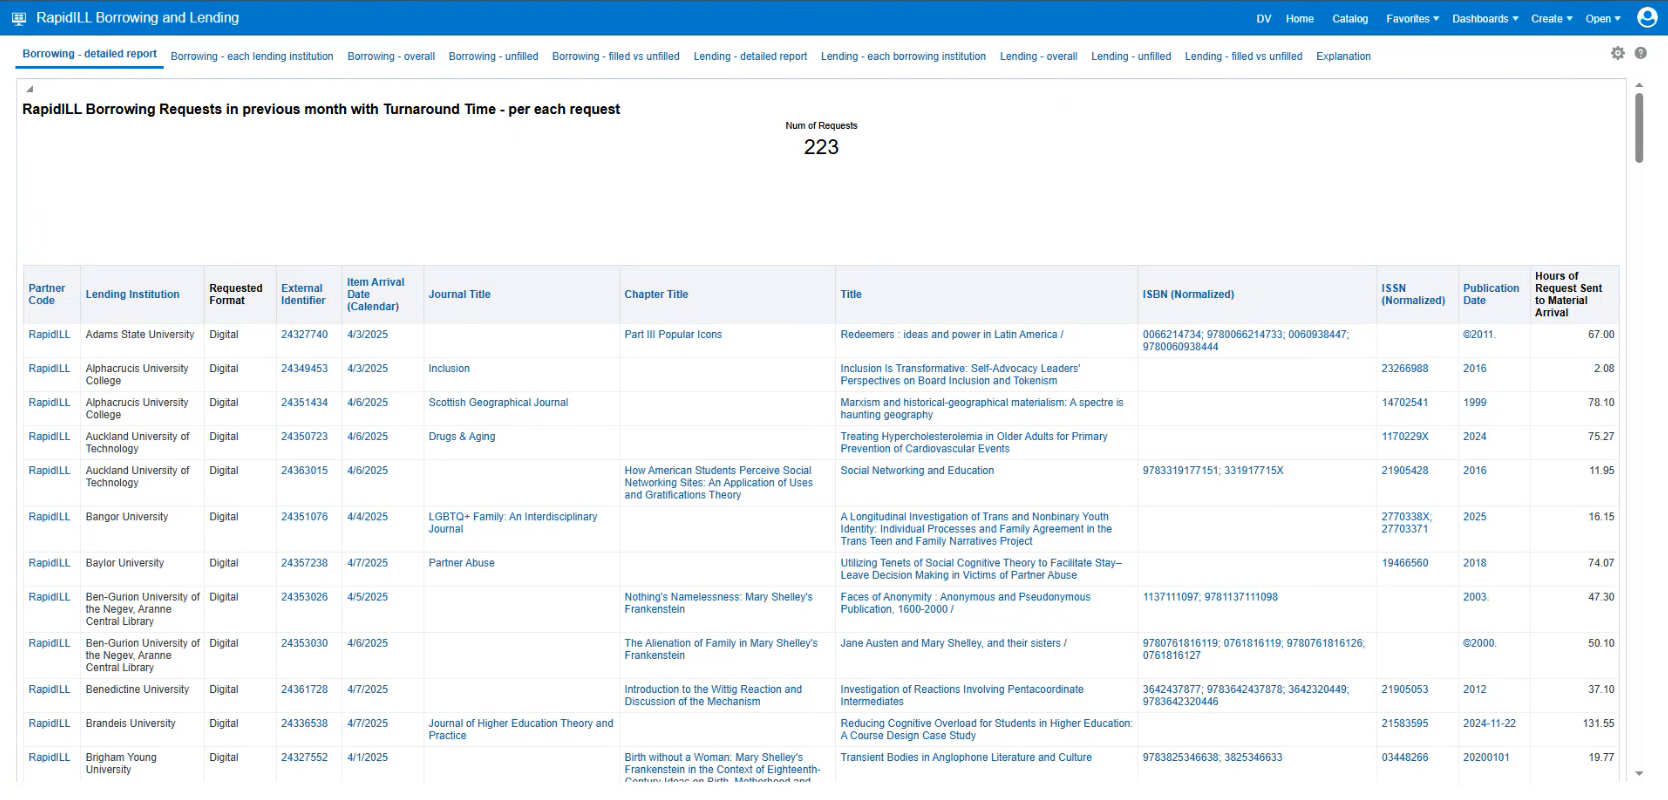Click external identifier 24336538
Image resolution: width=1668 pixels, height=800 pixels.
304,723
